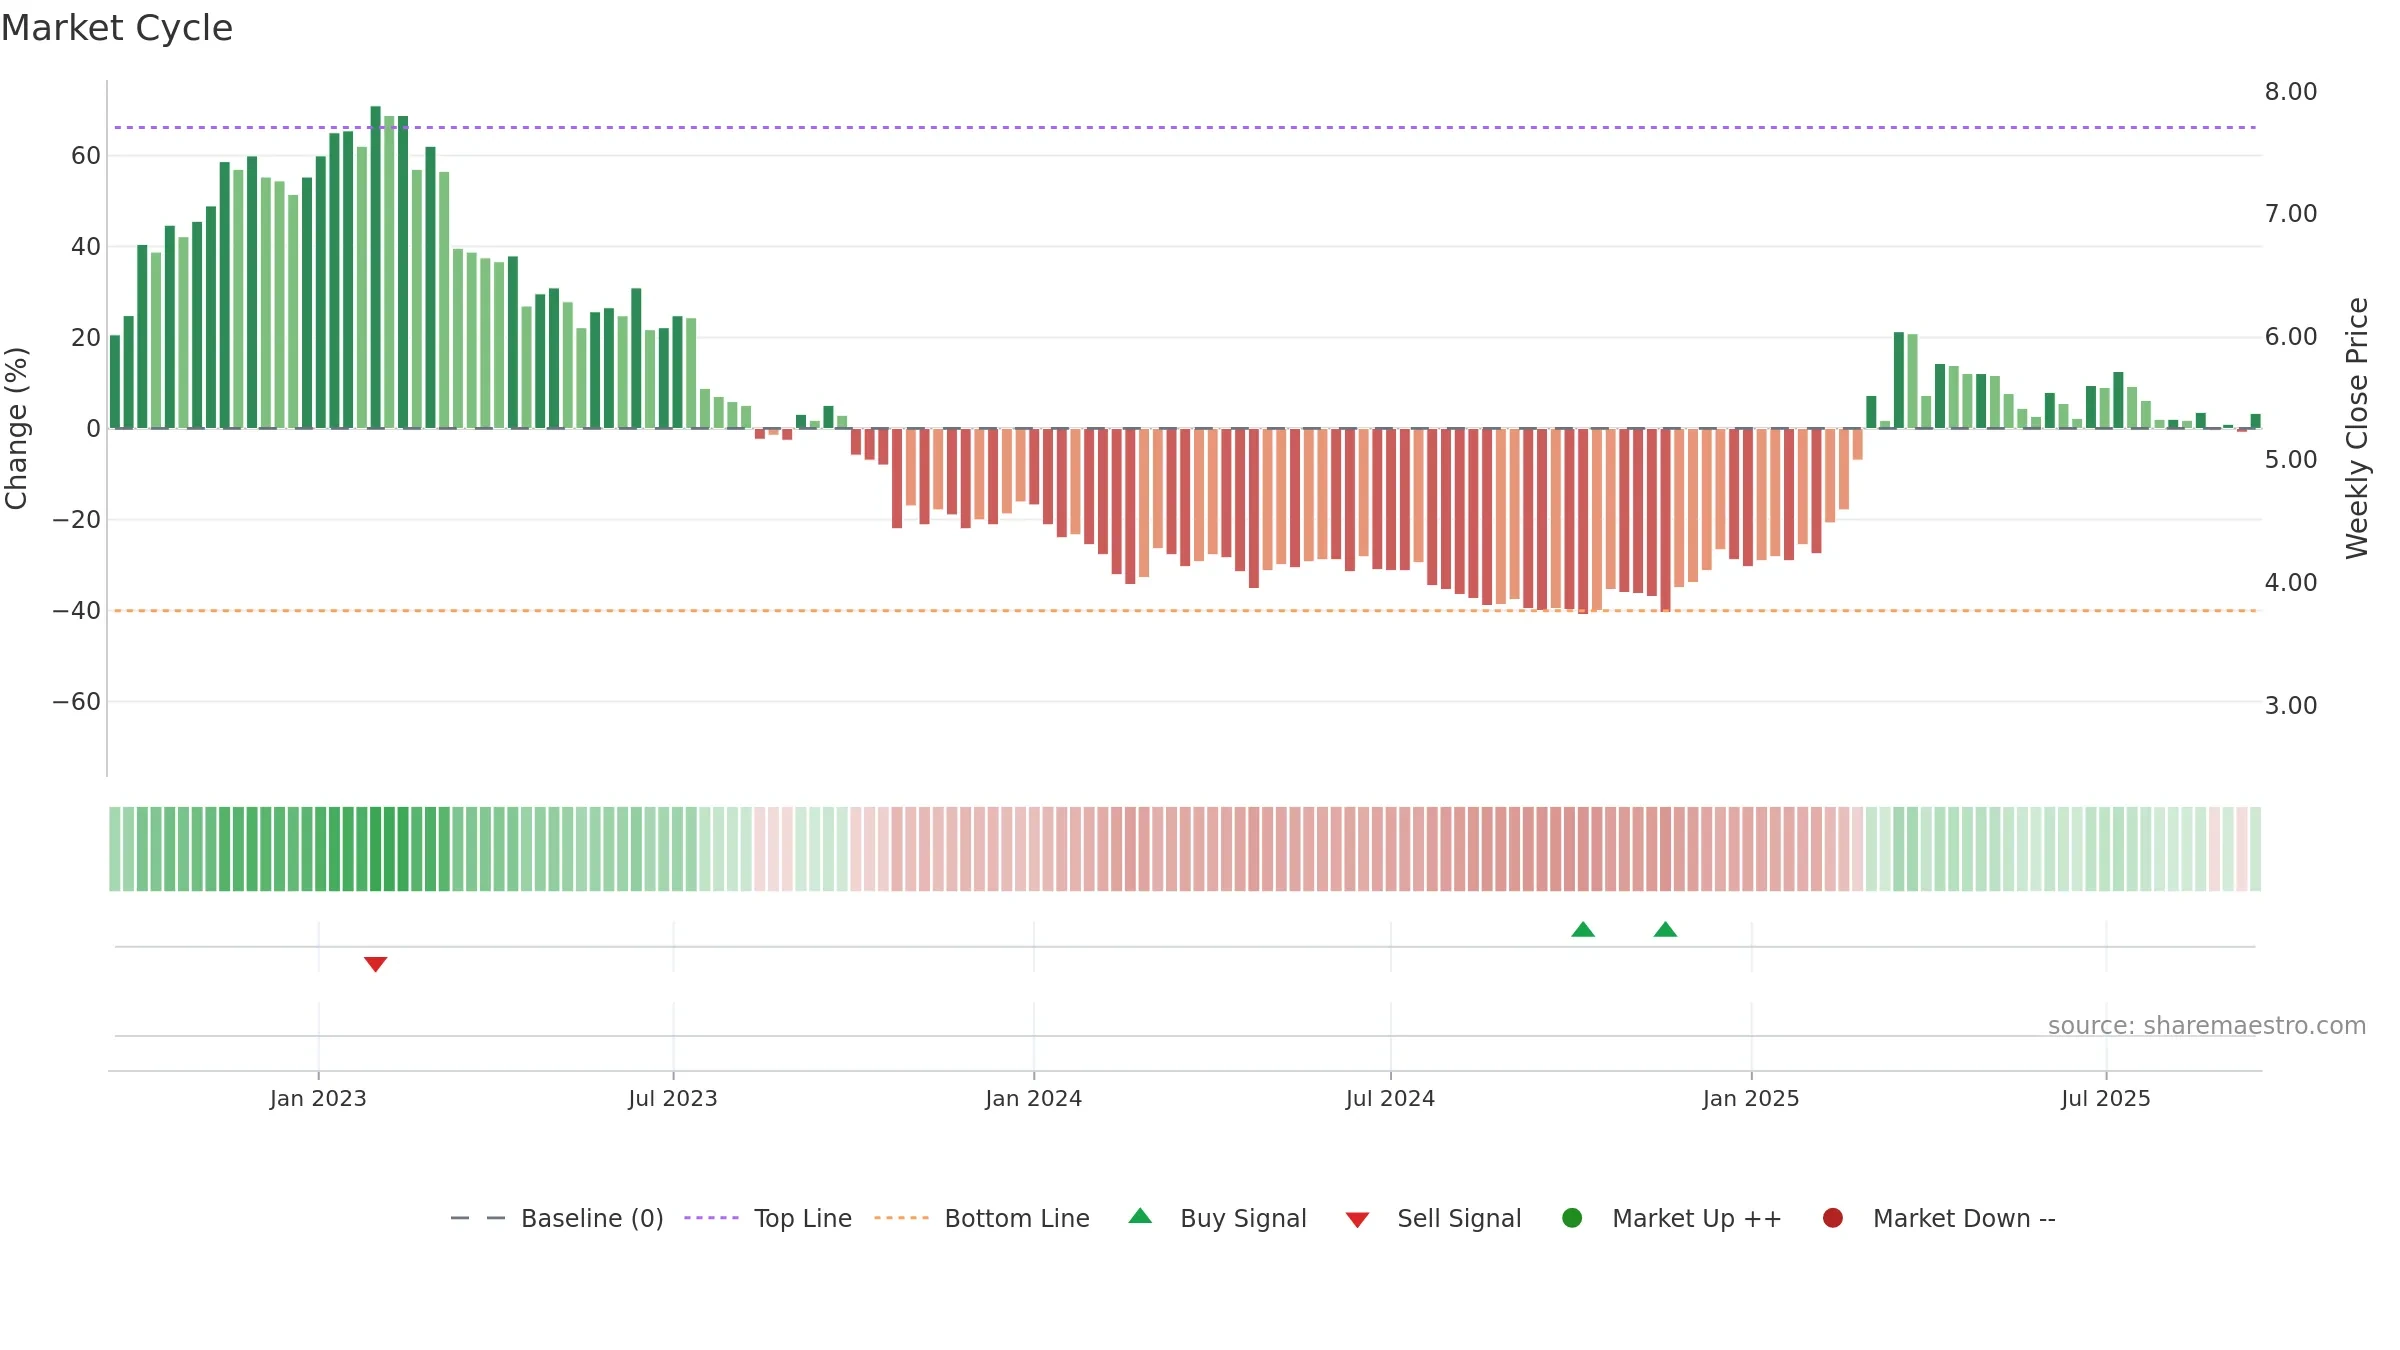This screenshot has width=2400, height=1350.
Task: Click the orange dotted bottom line
Action: point(1185,610)
